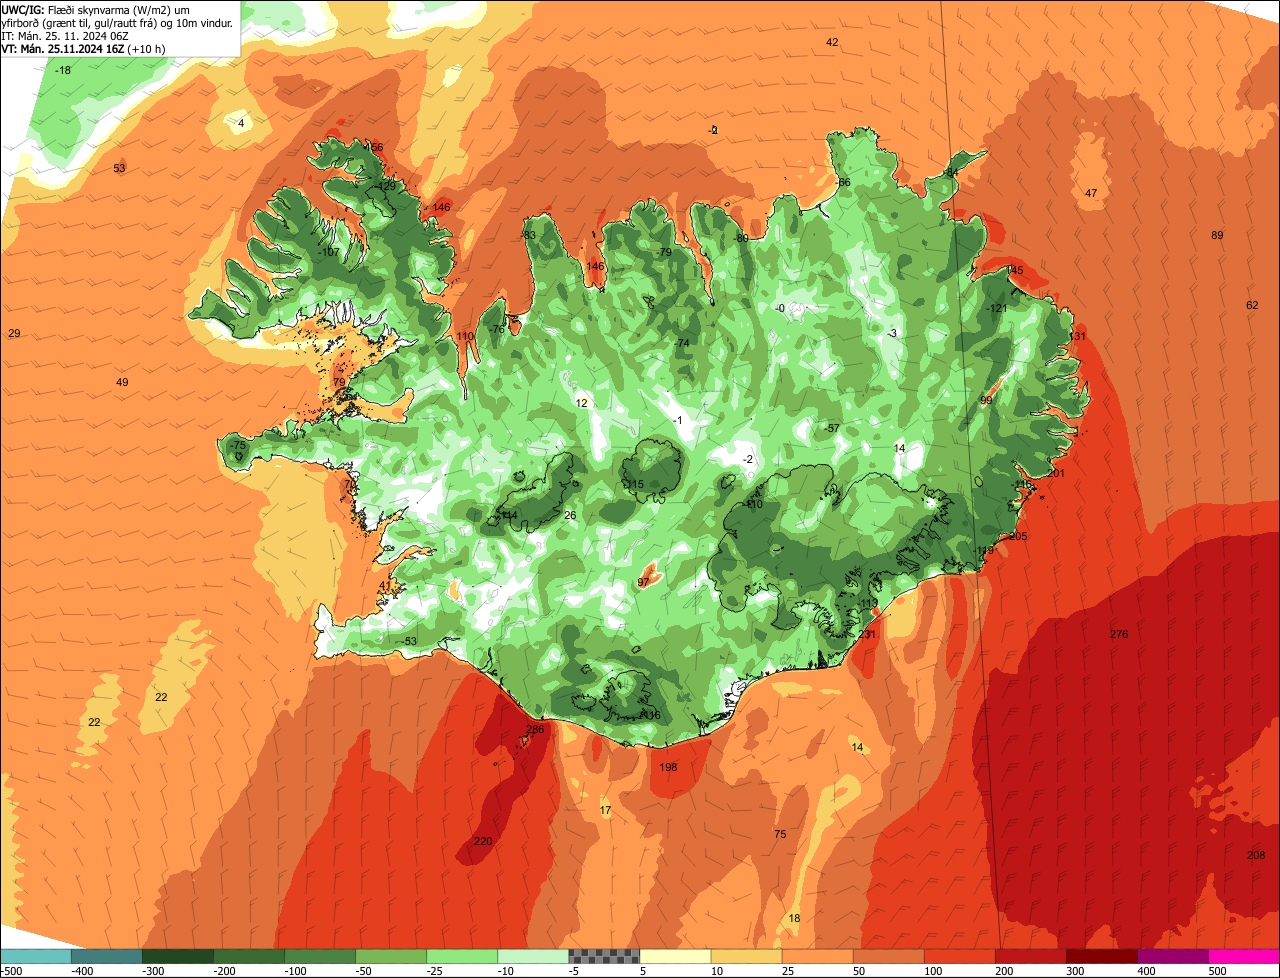Image resolution: width=1280 pixels, height=978 pixels.
Task: Click the 500 legend tick label
Action: click(1216, 970)
